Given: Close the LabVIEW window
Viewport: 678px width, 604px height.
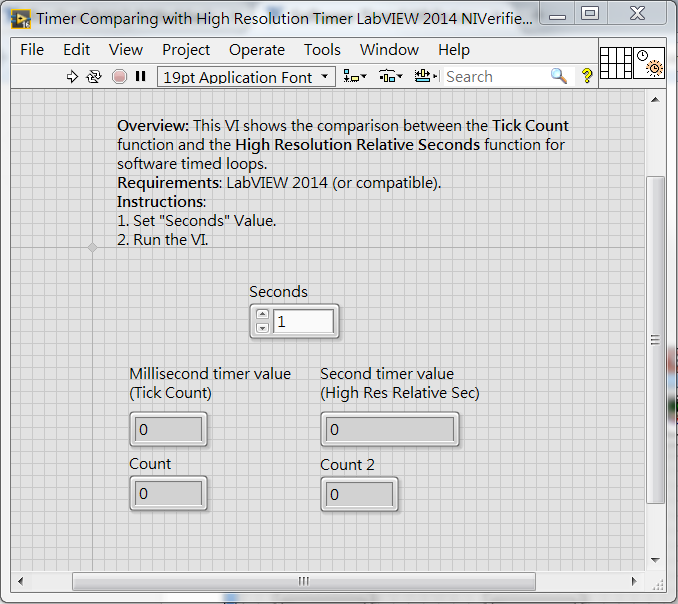Looking at the screenshot, I should click(x=637, y=14).
